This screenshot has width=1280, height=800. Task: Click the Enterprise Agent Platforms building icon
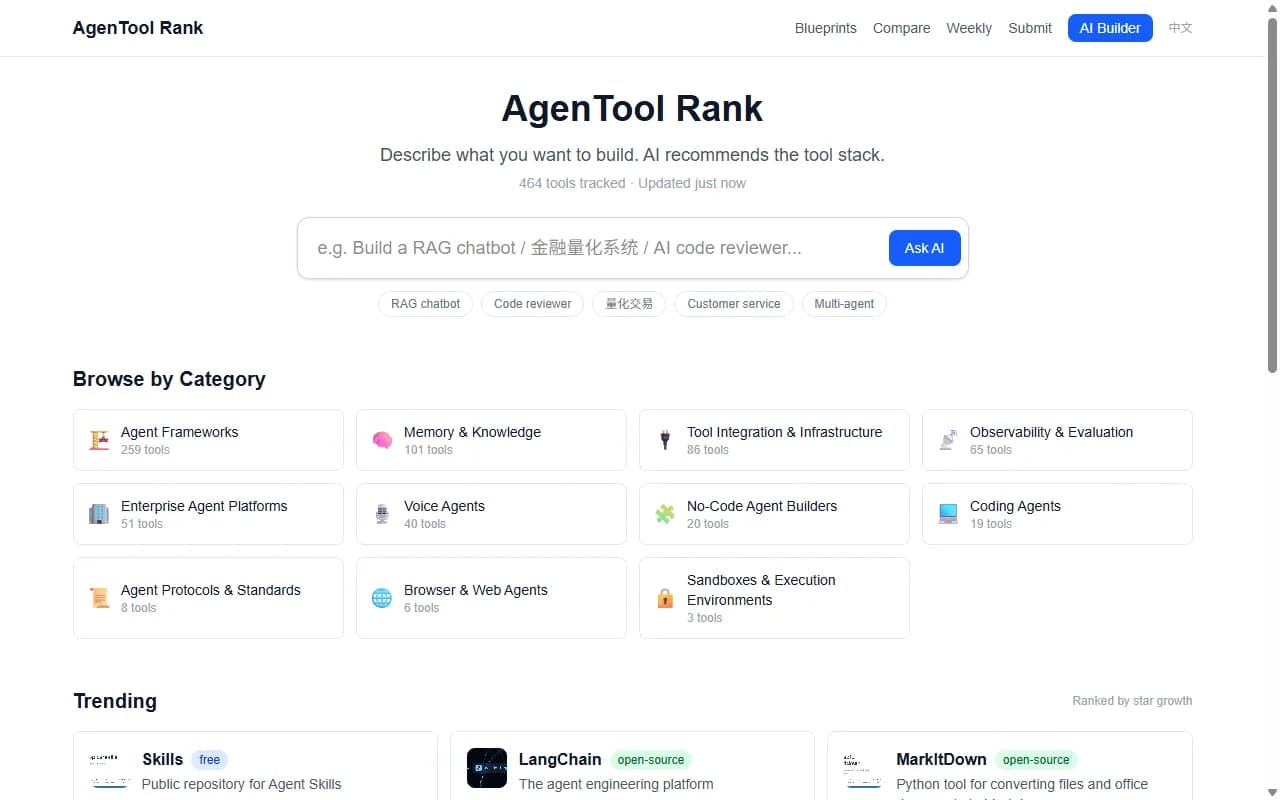tap(99, 514)
